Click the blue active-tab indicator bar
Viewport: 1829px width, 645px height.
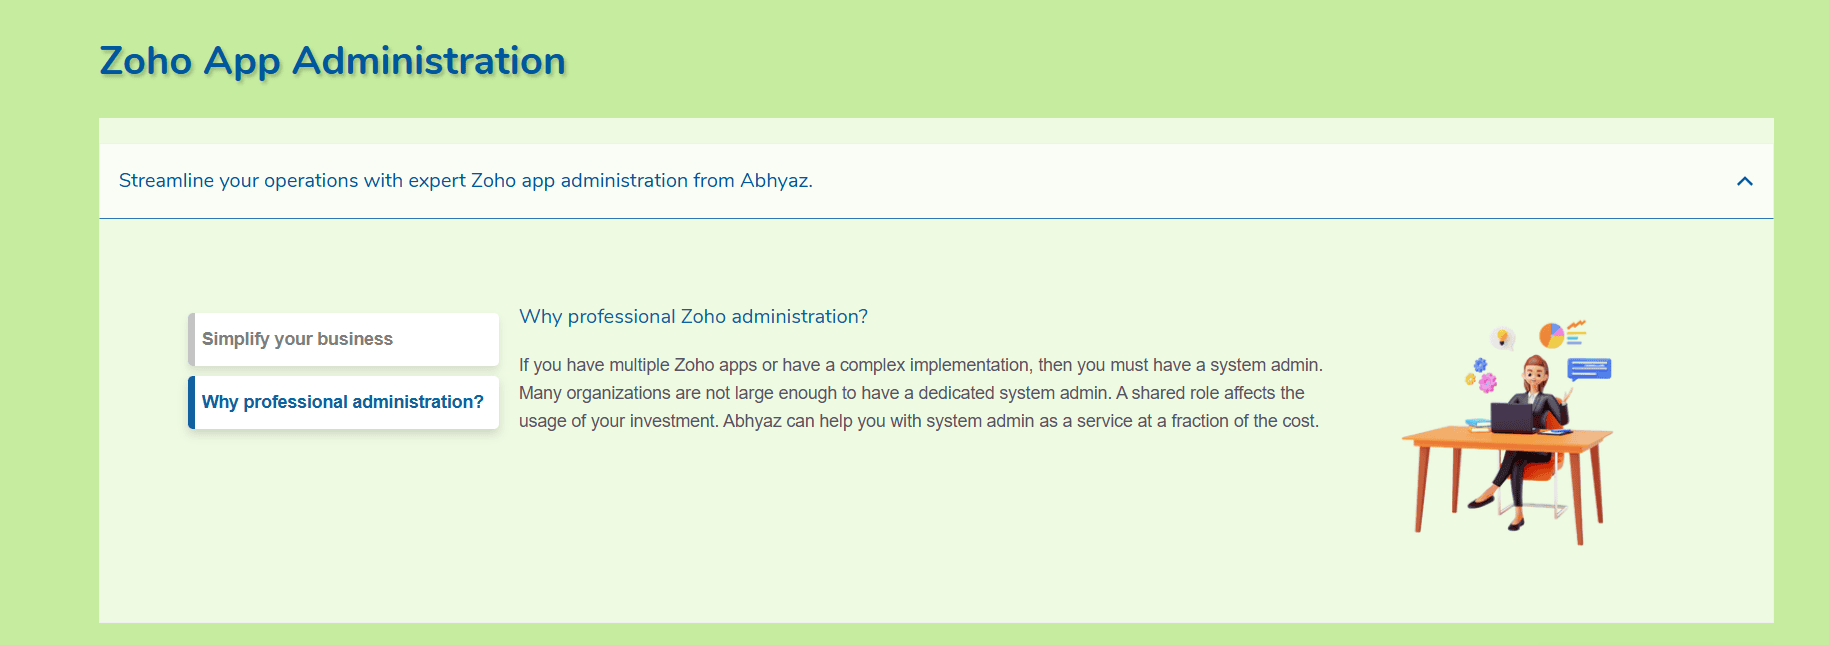click(x=191, y=402)
